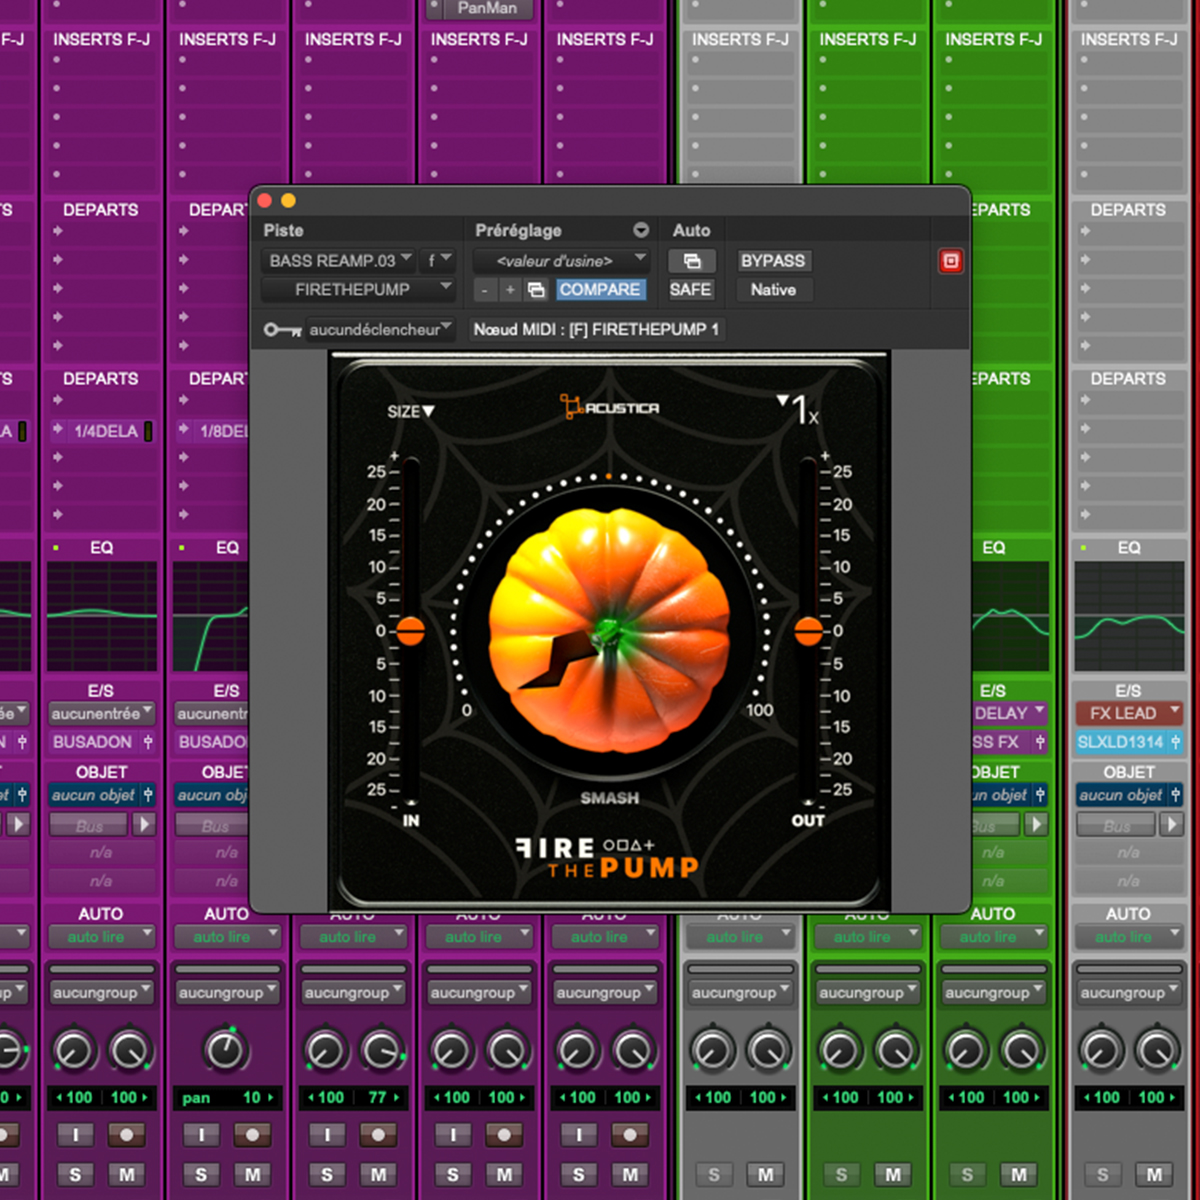This screenshot has width=1200, height=1200.
Task: Click right pan knob on the 1/4DELA track
Action: tap(130, 1050)
